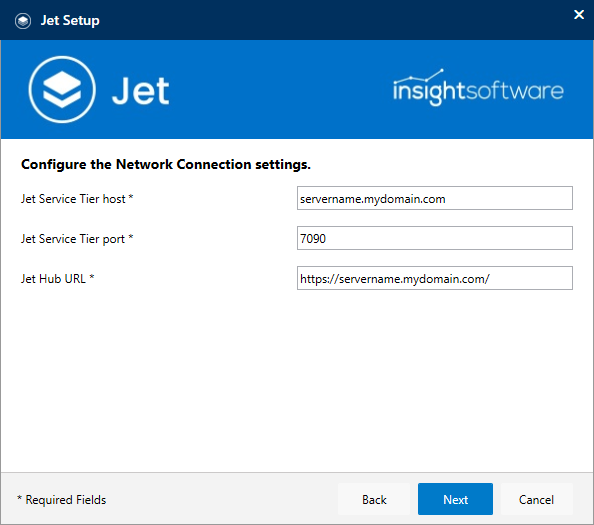Click the white Jet wordmark text
This screenshot has width=594, height=525.
[x=141, y=91]
